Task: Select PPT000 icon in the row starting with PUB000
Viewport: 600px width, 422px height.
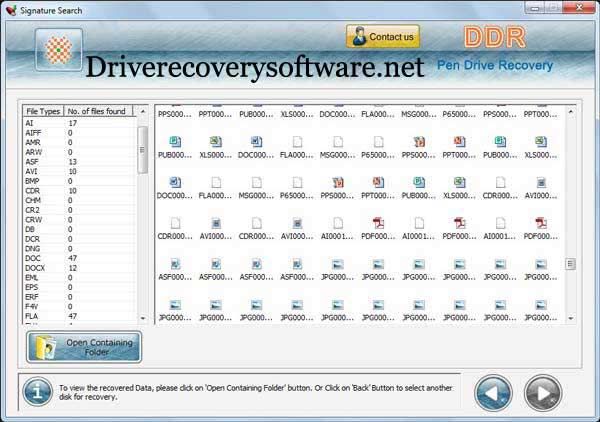Action: coord(460,142)
